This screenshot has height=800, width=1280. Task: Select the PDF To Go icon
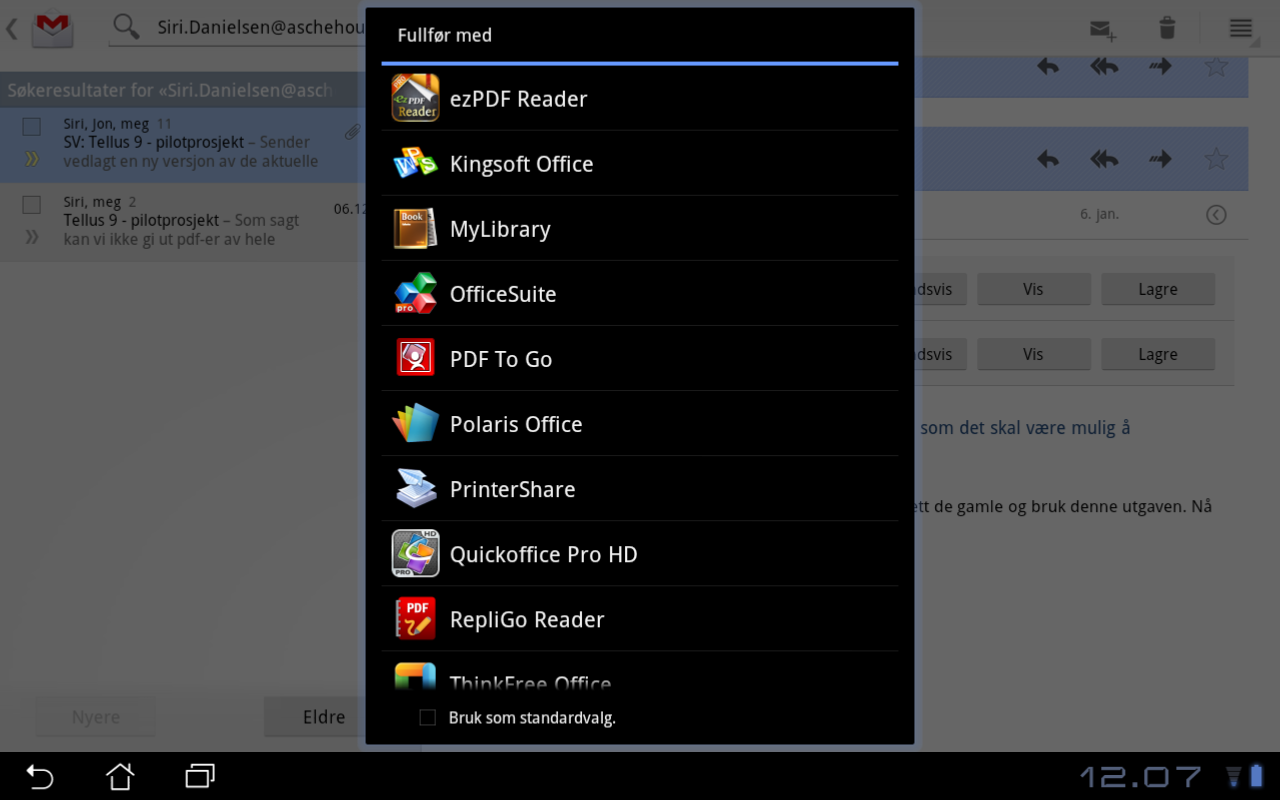(416, 358)
